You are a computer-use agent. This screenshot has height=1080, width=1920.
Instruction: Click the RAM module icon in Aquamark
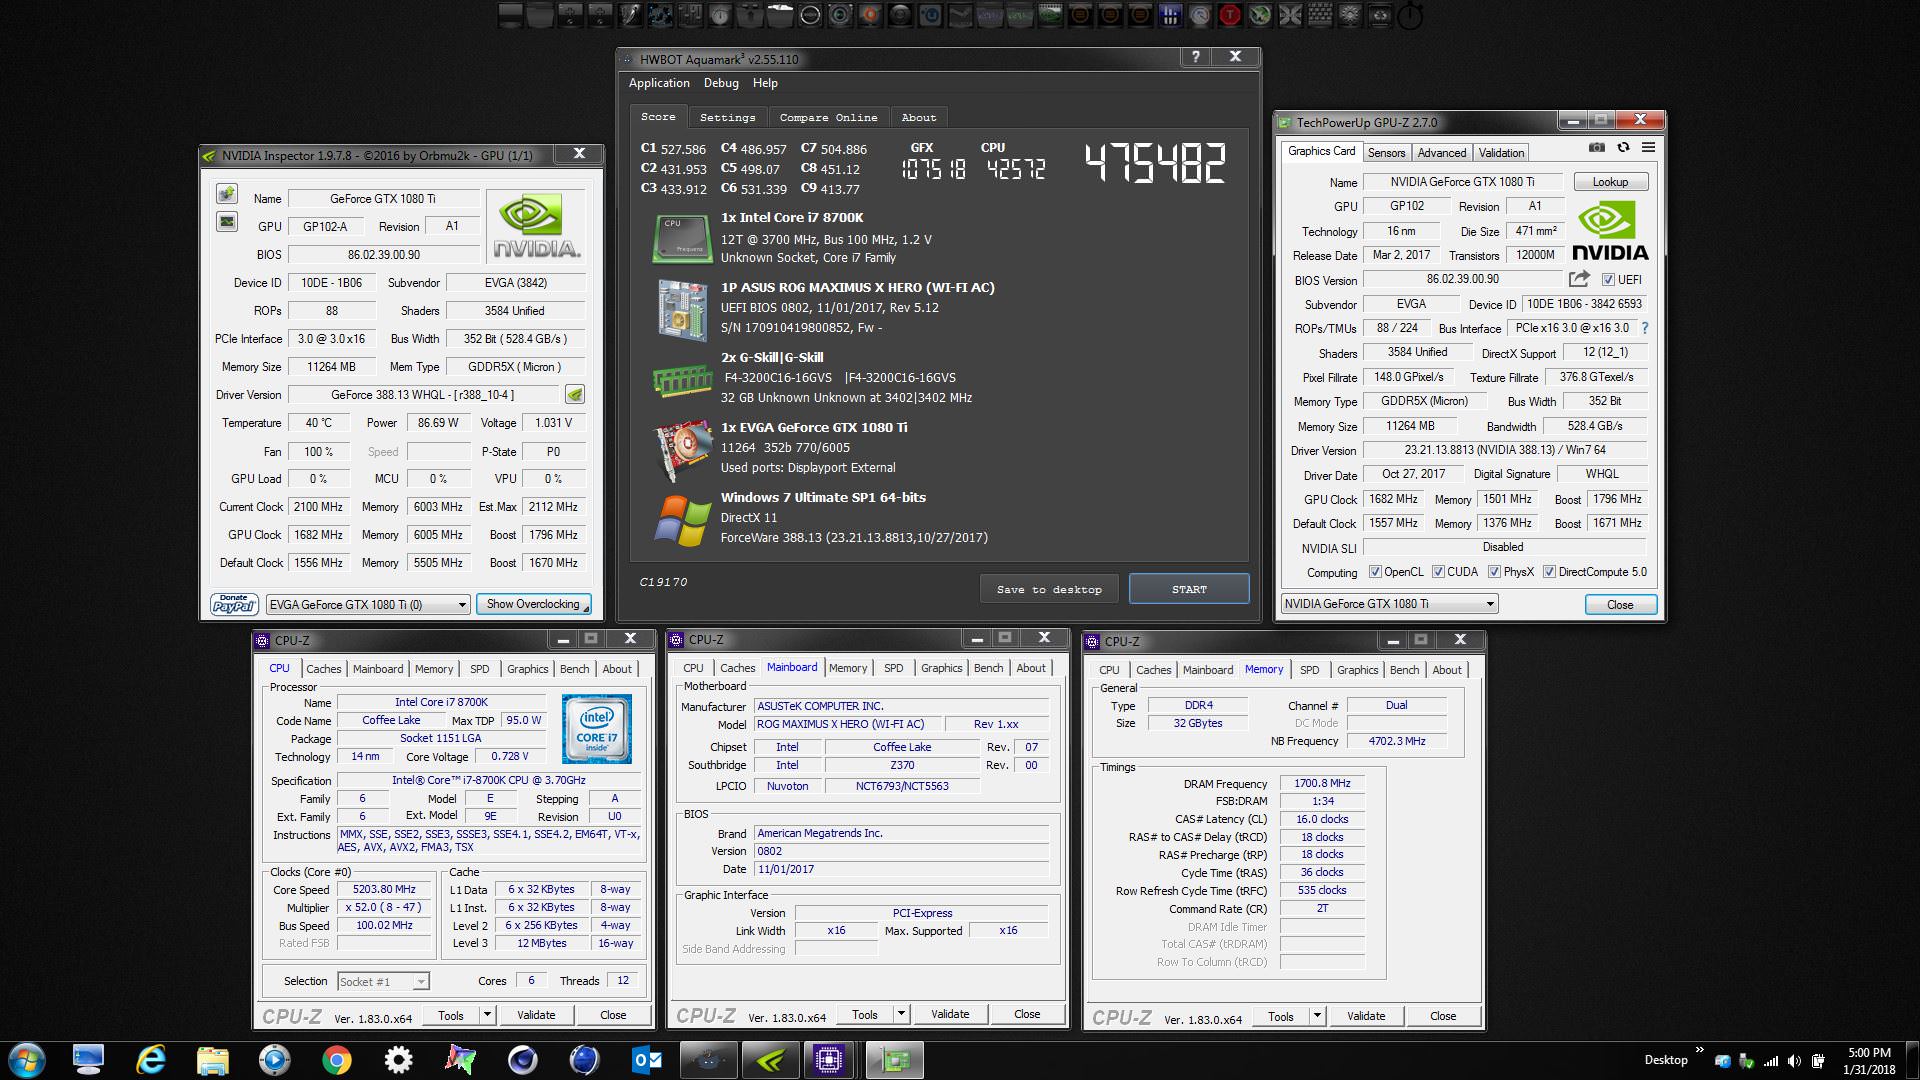pos(681,379)
